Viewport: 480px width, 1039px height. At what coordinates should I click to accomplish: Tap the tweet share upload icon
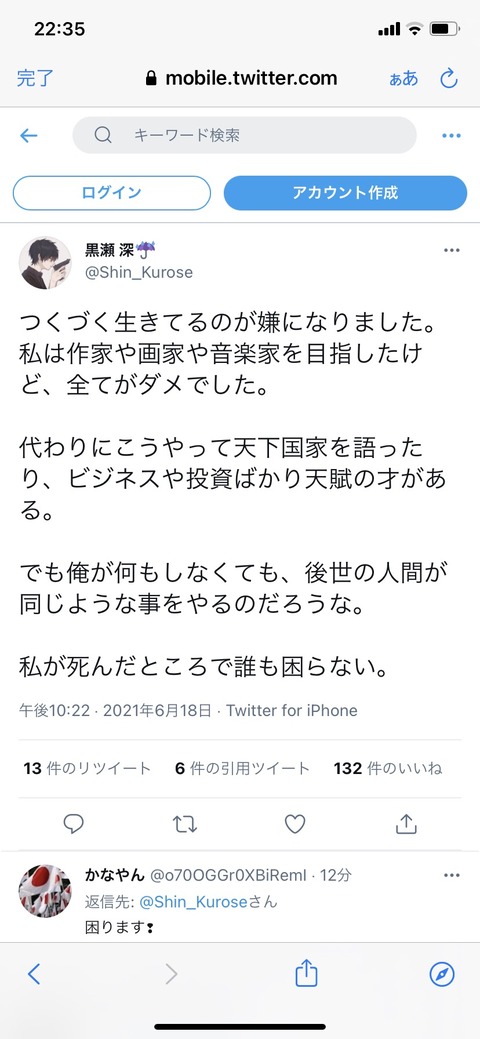406,824
